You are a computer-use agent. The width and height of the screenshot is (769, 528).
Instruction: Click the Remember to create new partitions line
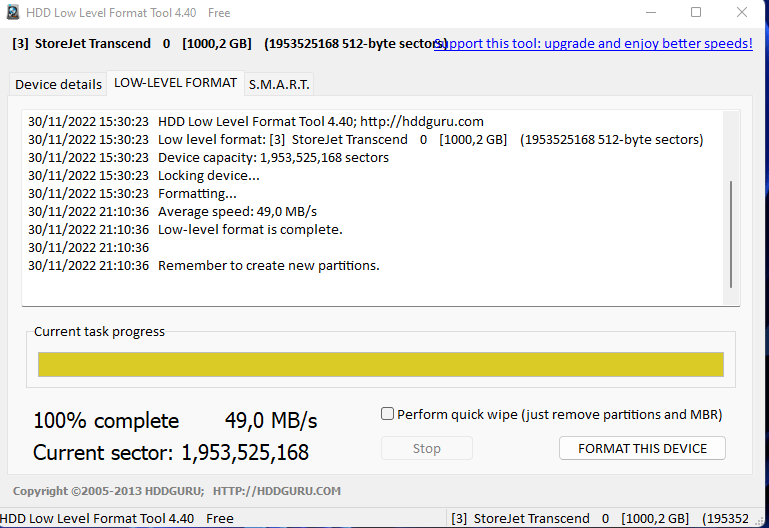point(268,265)
